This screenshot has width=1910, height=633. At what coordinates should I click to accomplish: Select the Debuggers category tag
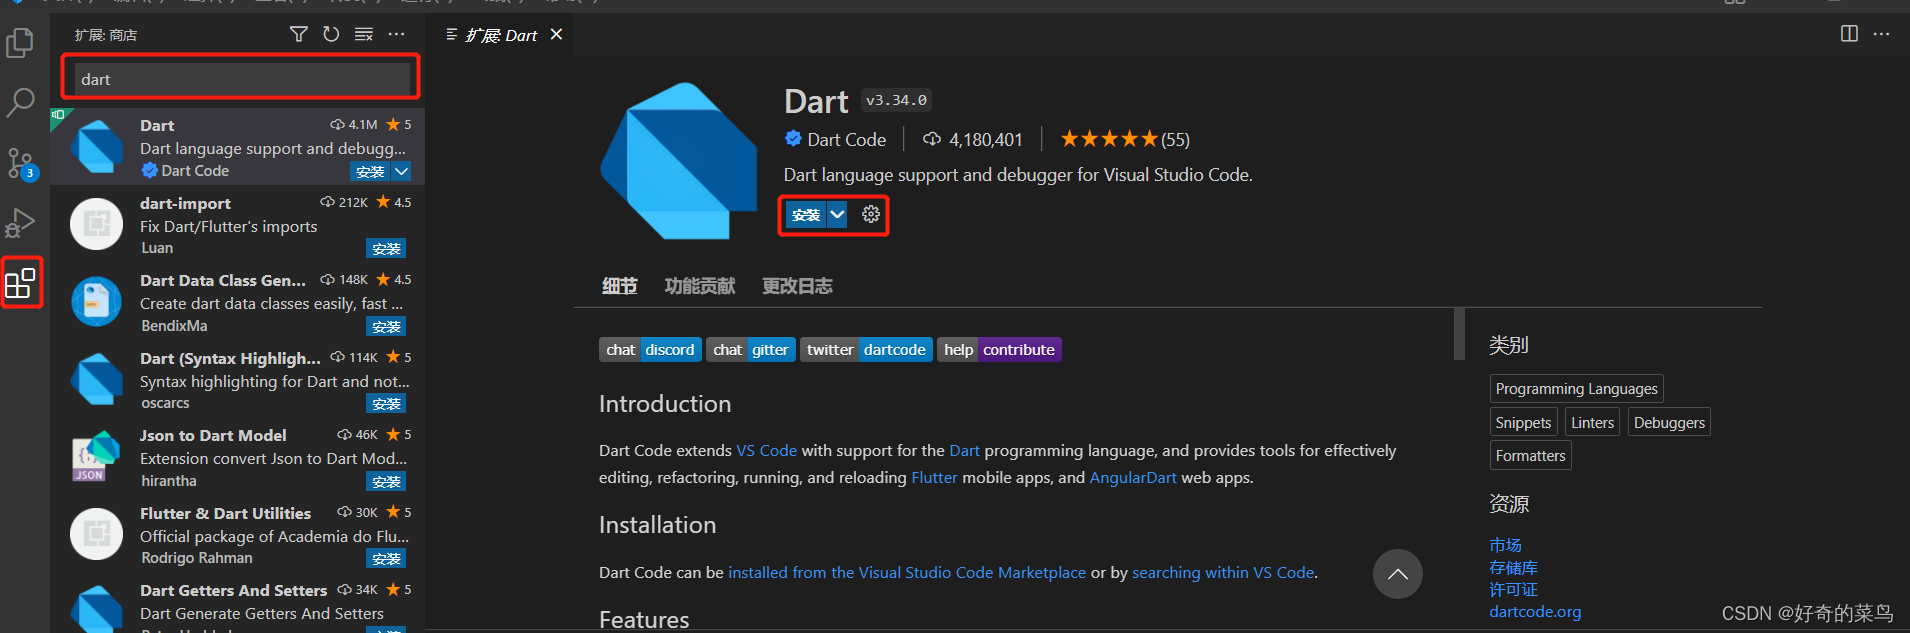point(1669,423)
